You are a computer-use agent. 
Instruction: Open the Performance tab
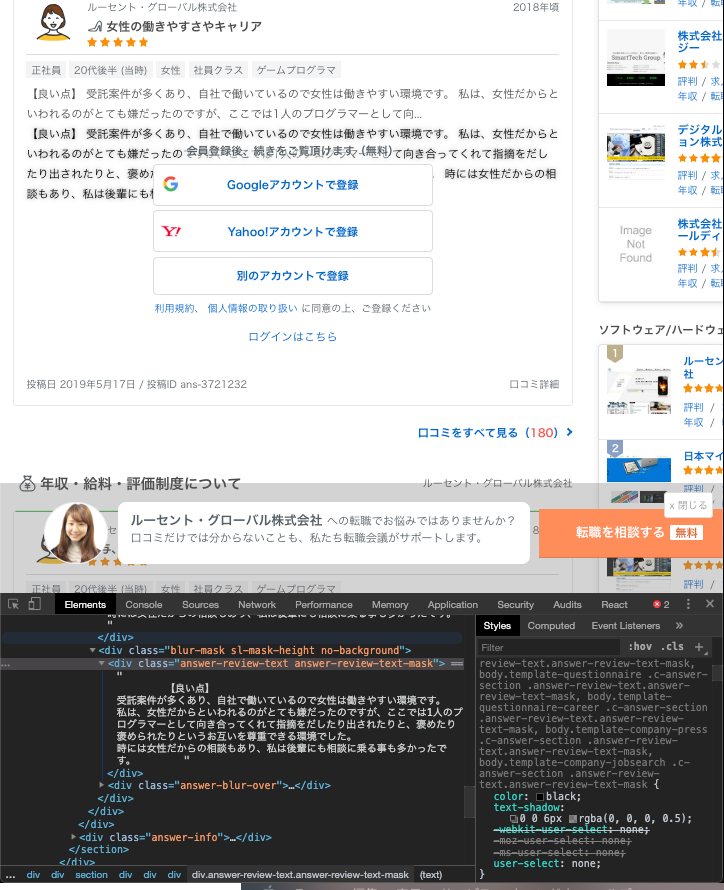point(323,604)
